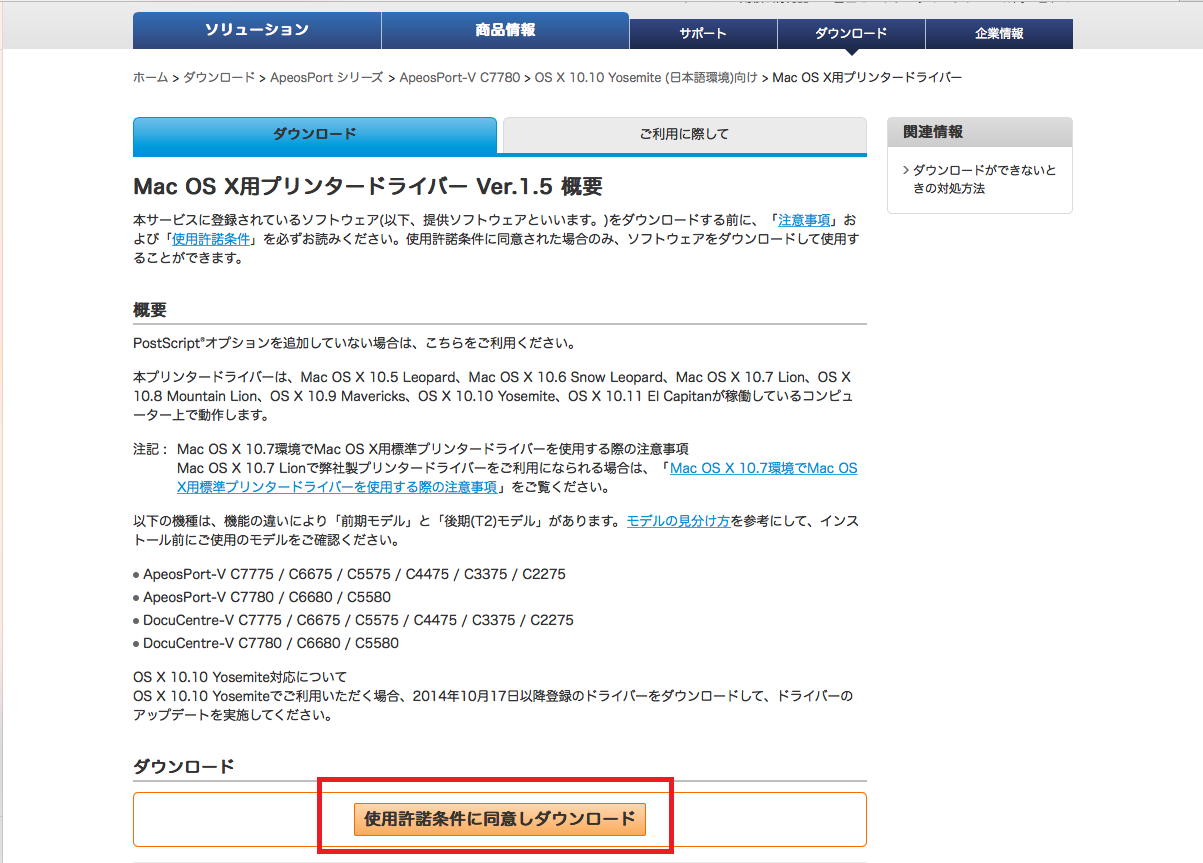Open the Mac OS X 10.7環境 notes link
Screen dimensions: 1203x863
[763, 468]
